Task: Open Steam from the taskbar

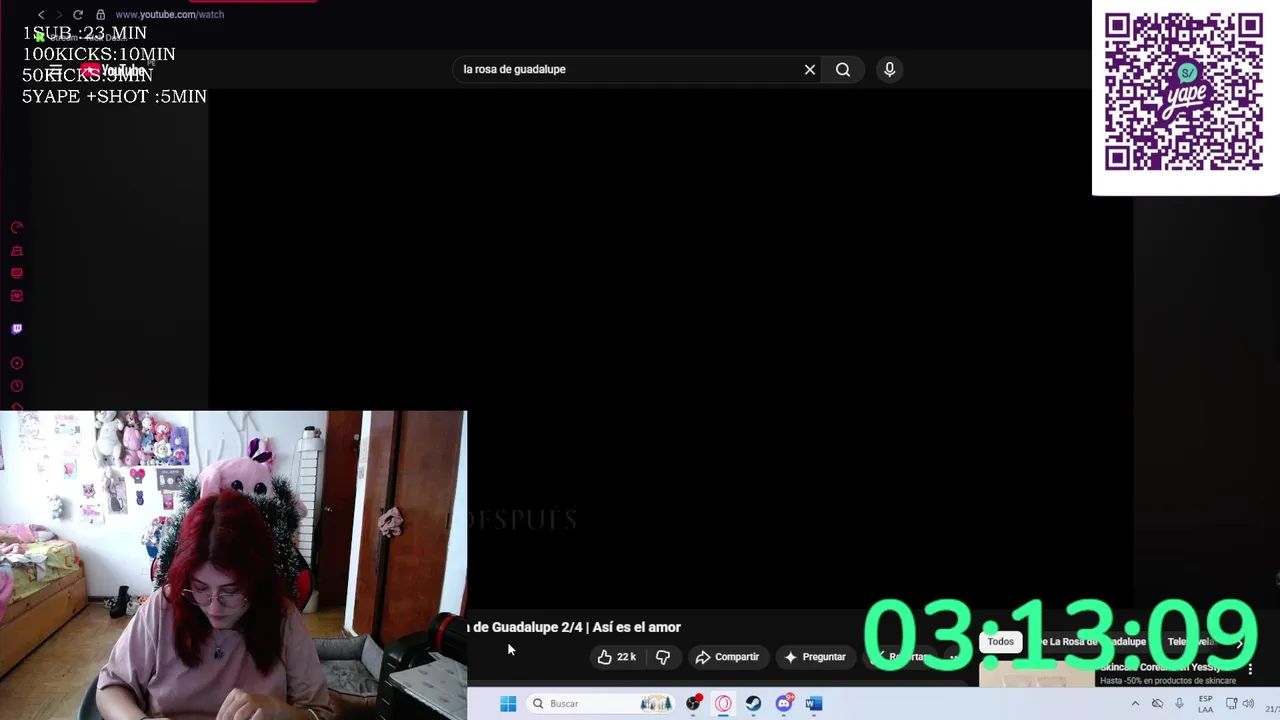Action: pos(753,704)
